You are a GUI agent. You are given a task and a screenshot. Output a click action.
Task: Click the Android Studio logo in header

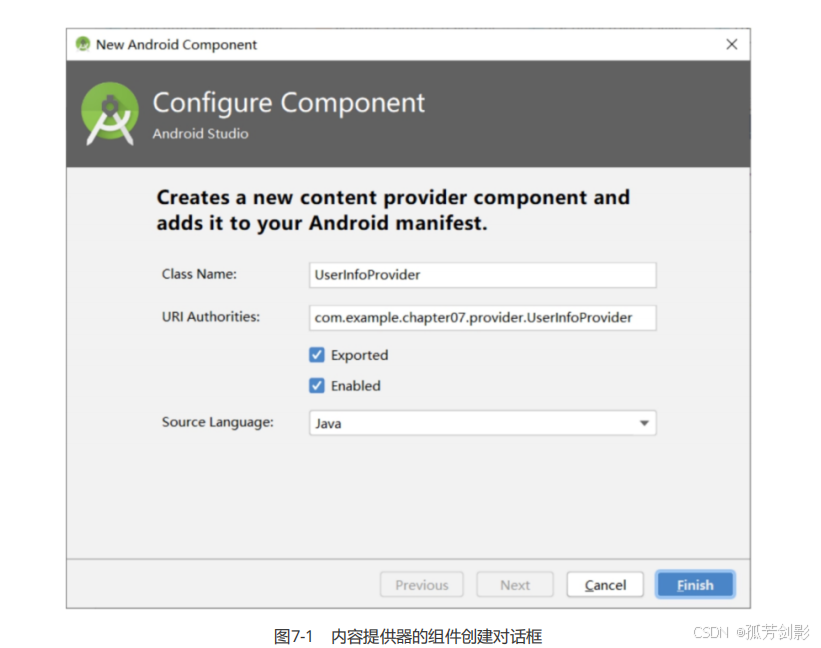point(110,114)
